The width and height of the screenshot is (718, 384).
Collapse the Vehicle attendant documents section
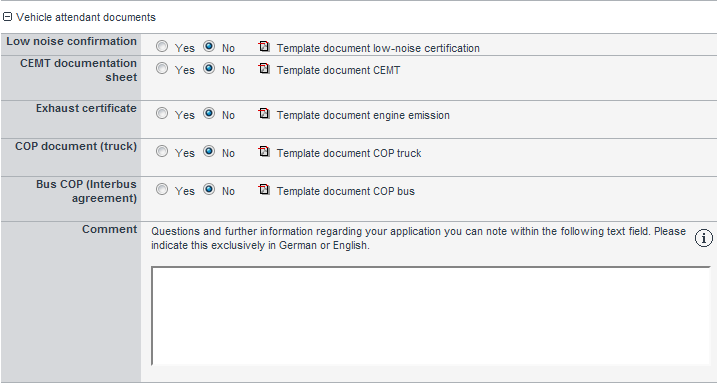point(7,17)
